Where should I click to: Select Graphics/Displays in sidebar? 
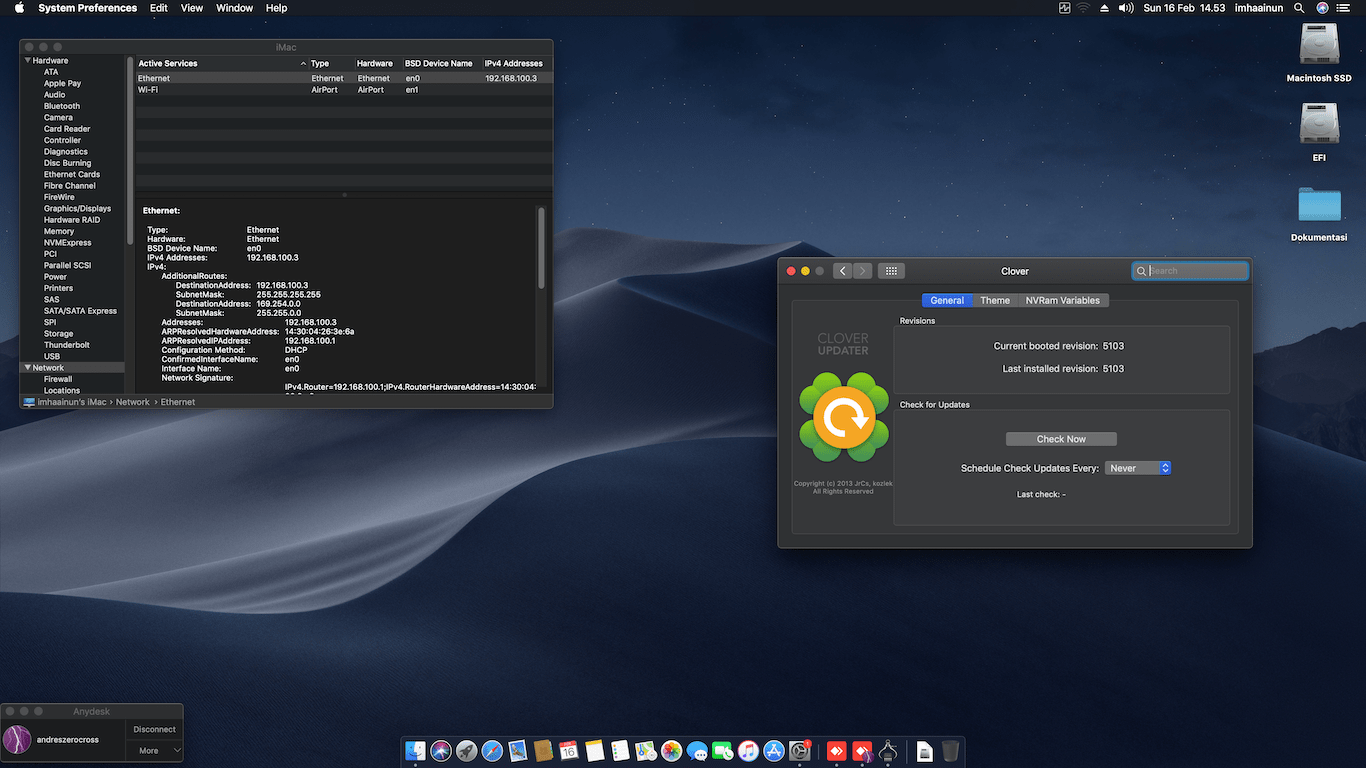click(x=77, y=208)
